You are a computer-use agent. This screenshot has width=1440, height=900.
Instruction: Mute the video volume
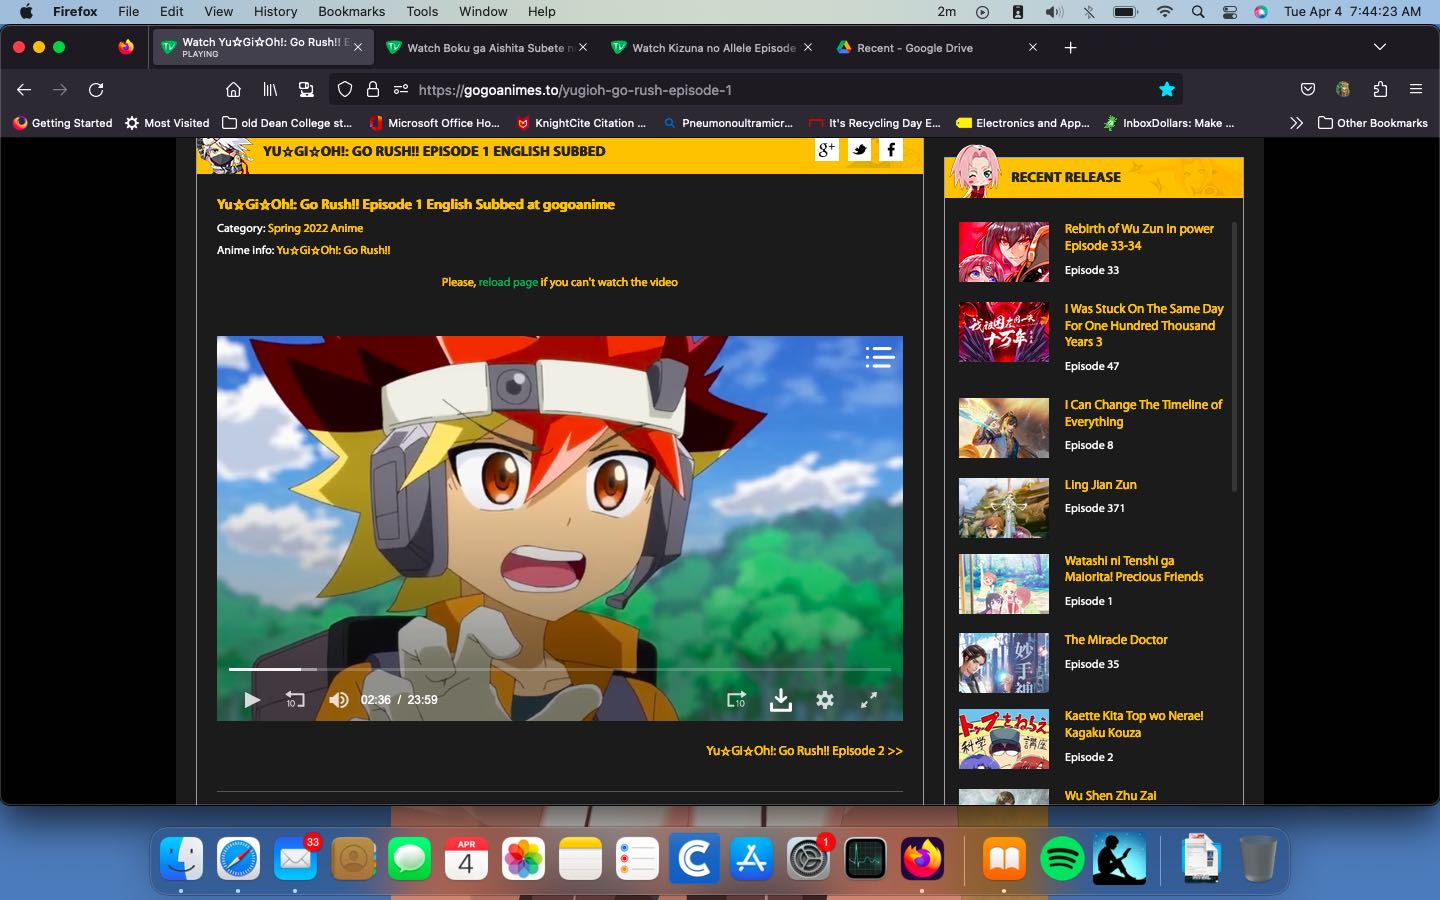(339, 700)
